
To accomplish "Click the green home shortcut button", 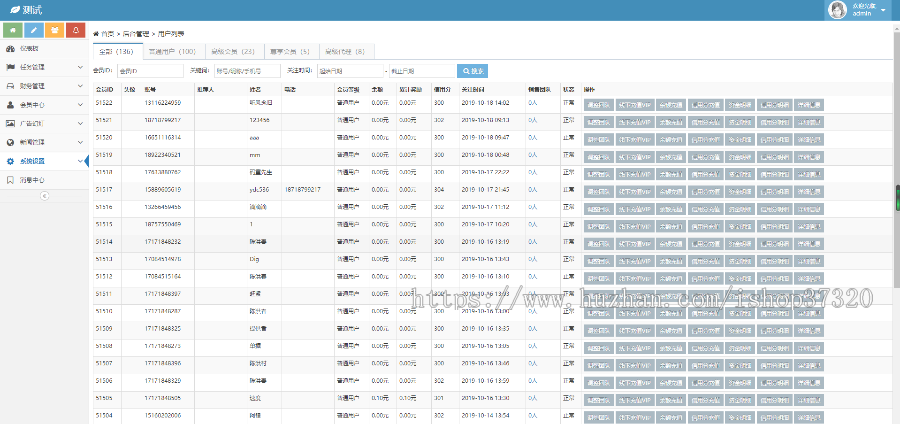I will (11, 31).
